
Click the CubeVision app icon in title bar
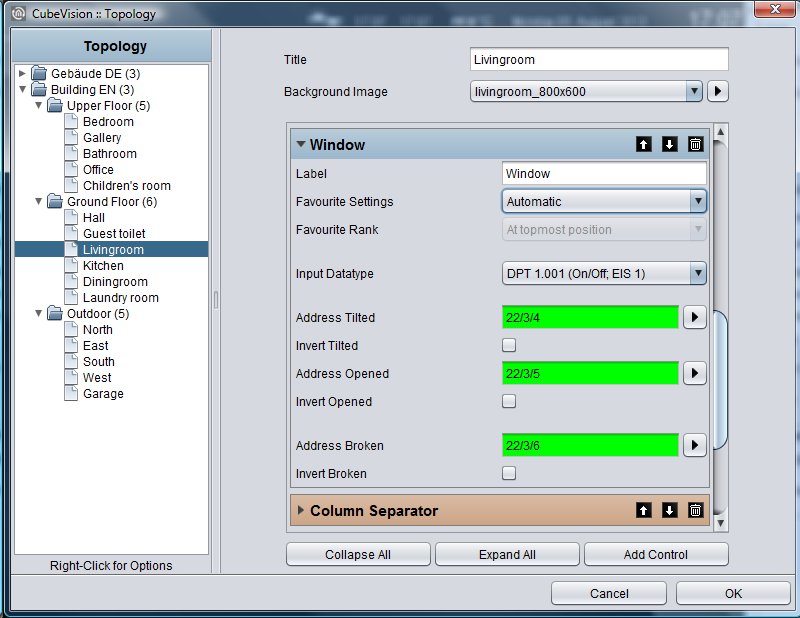point(18,13)
